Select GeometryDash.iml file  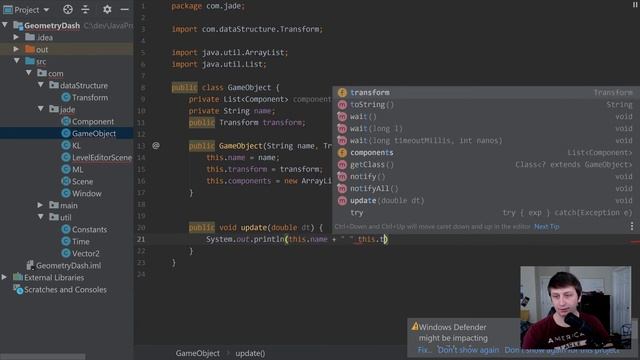68,265
